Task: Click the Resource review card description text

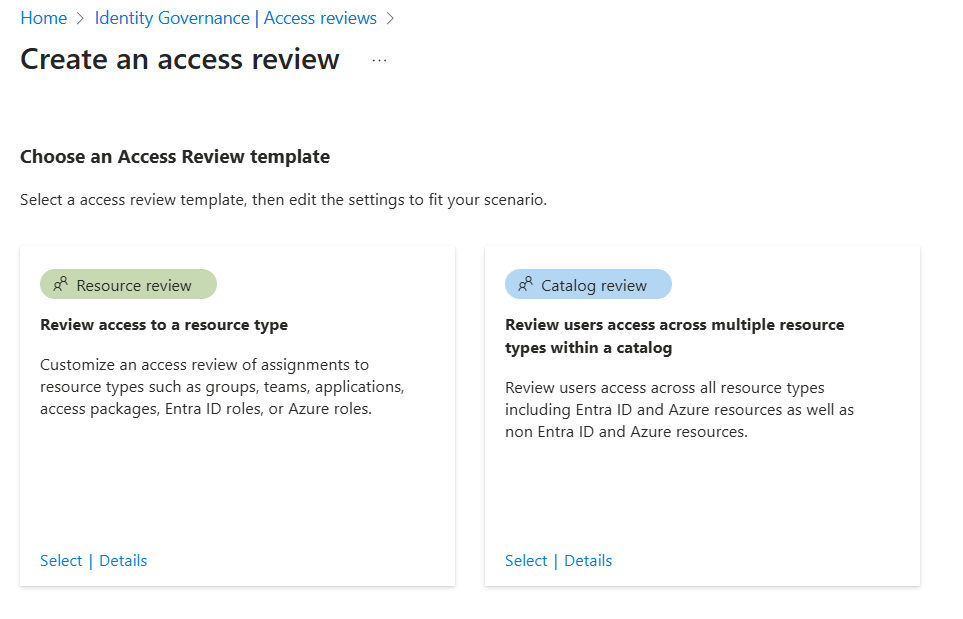Action: pyautogui.click(x=222, y=386)
